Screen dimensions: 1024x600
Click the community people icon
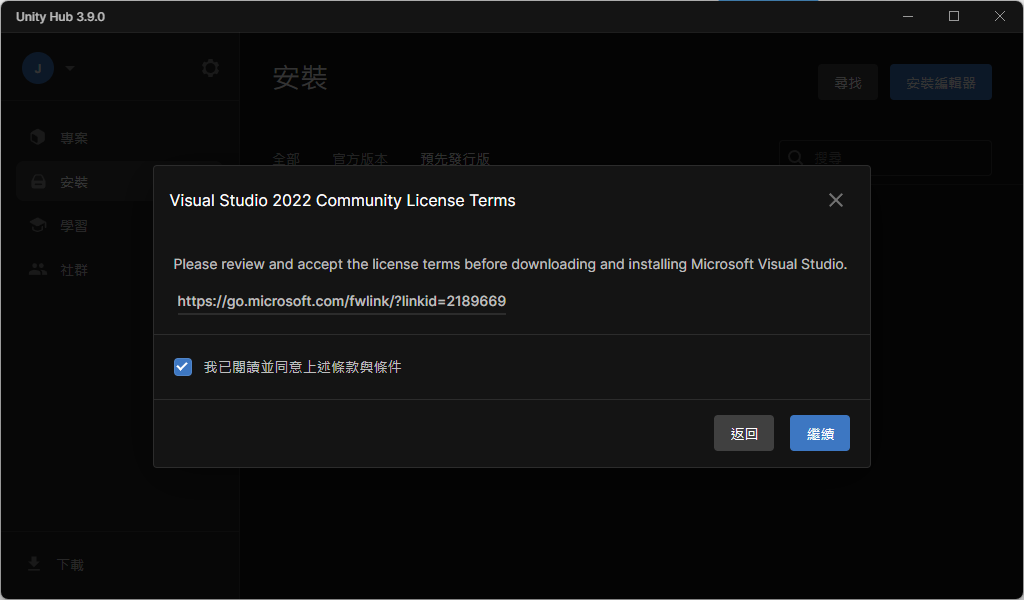pos(38,269)
